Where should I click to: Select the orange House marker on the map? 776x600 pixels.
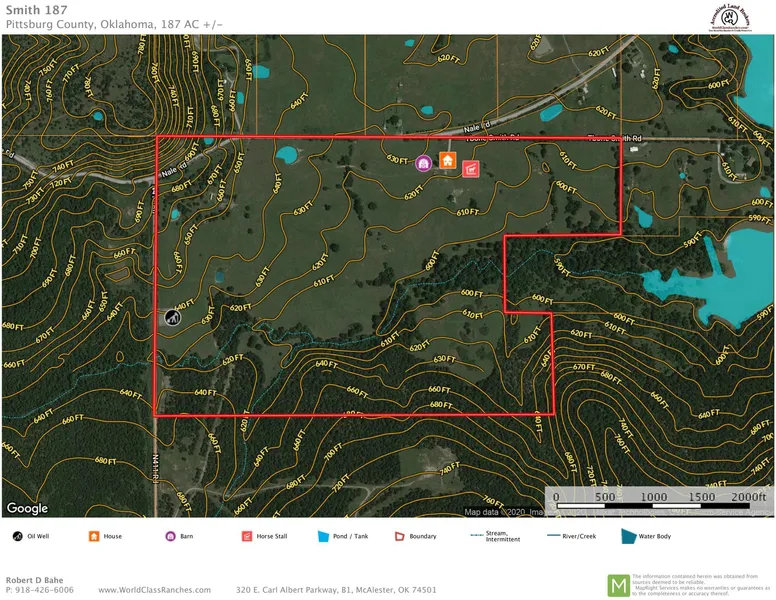(x=447, y=160)
